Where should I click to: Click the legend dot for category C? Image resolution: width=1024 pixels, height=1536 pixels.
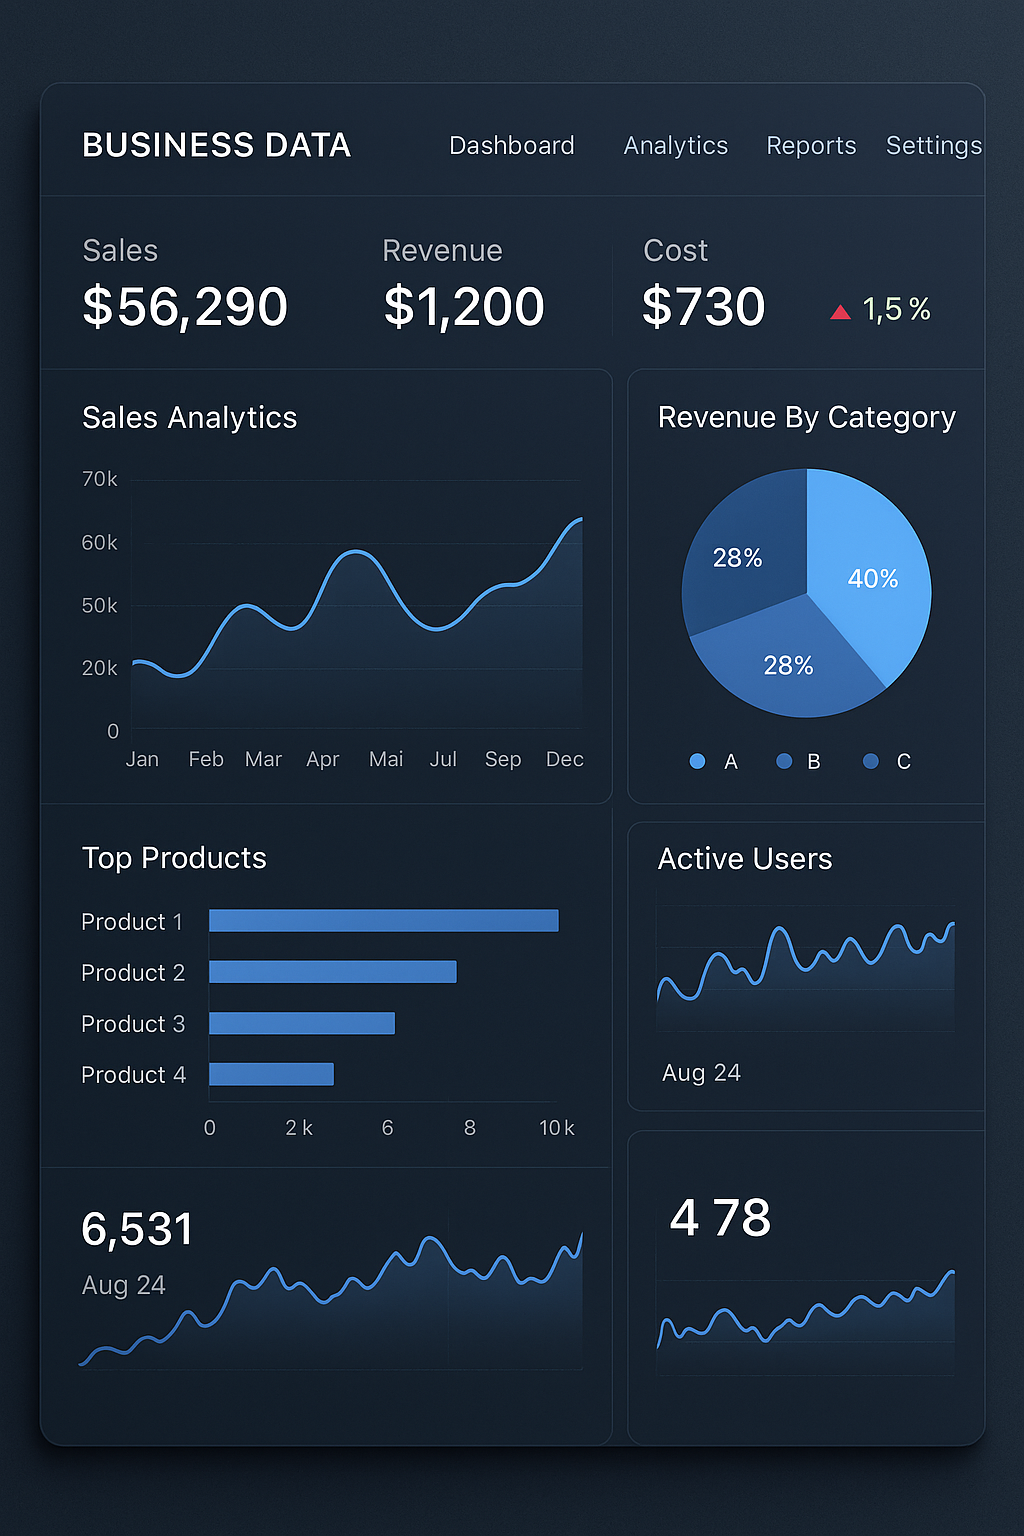click(x=870, y=761)
